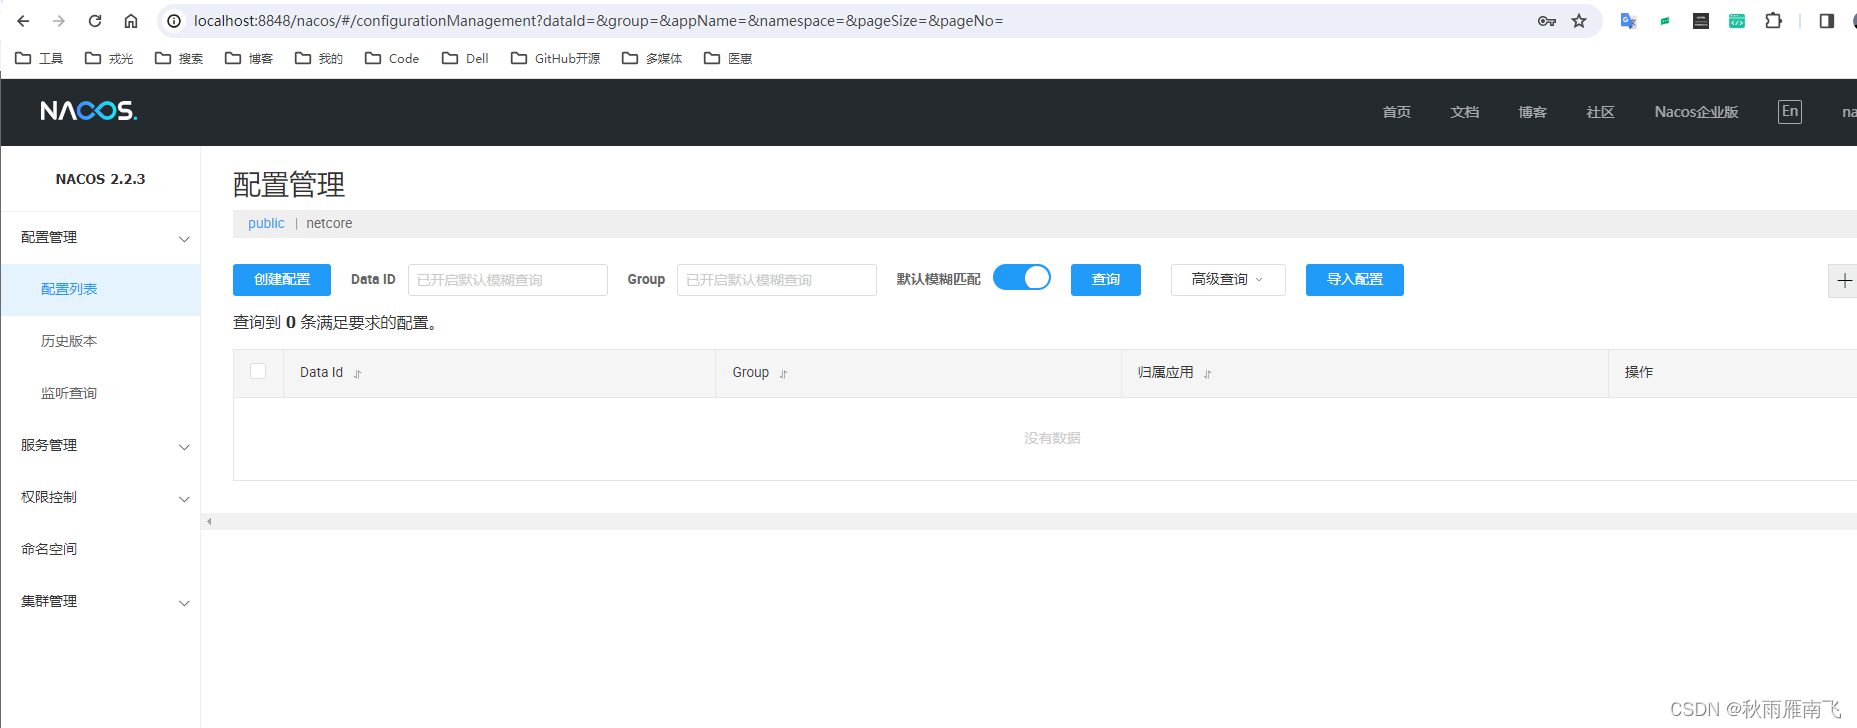
Task: Open the Google Translate extension icon
Action: (x=1628, y=21)
